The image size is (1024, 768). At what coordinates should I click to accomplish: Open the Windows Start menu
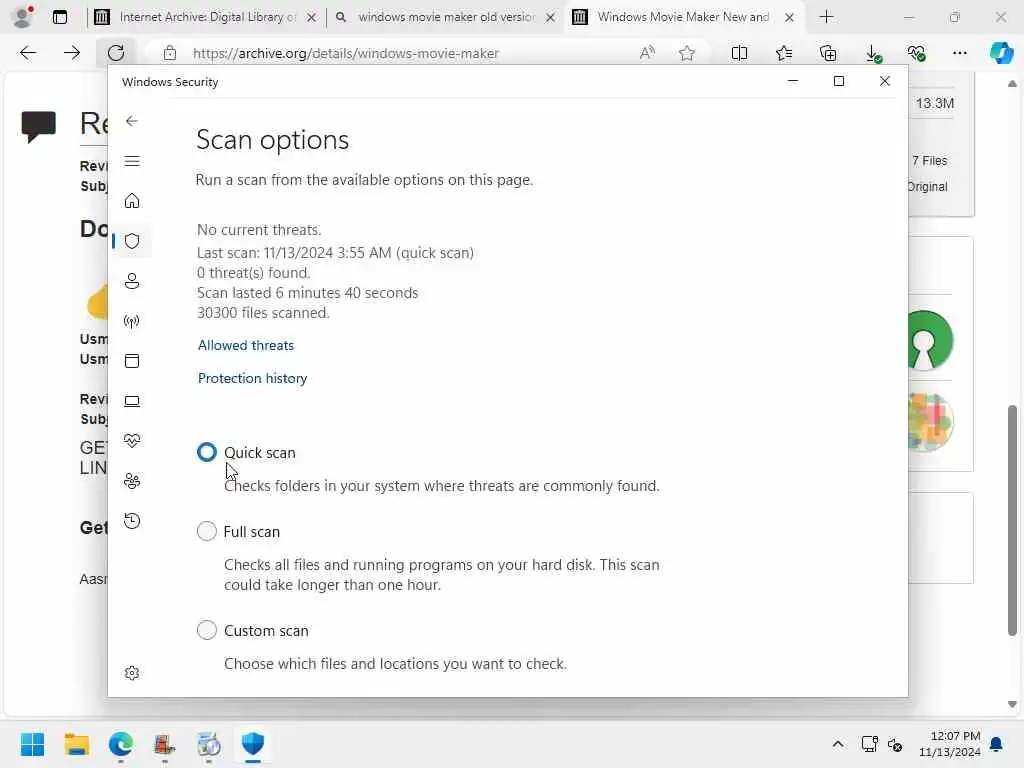[32, 744]
